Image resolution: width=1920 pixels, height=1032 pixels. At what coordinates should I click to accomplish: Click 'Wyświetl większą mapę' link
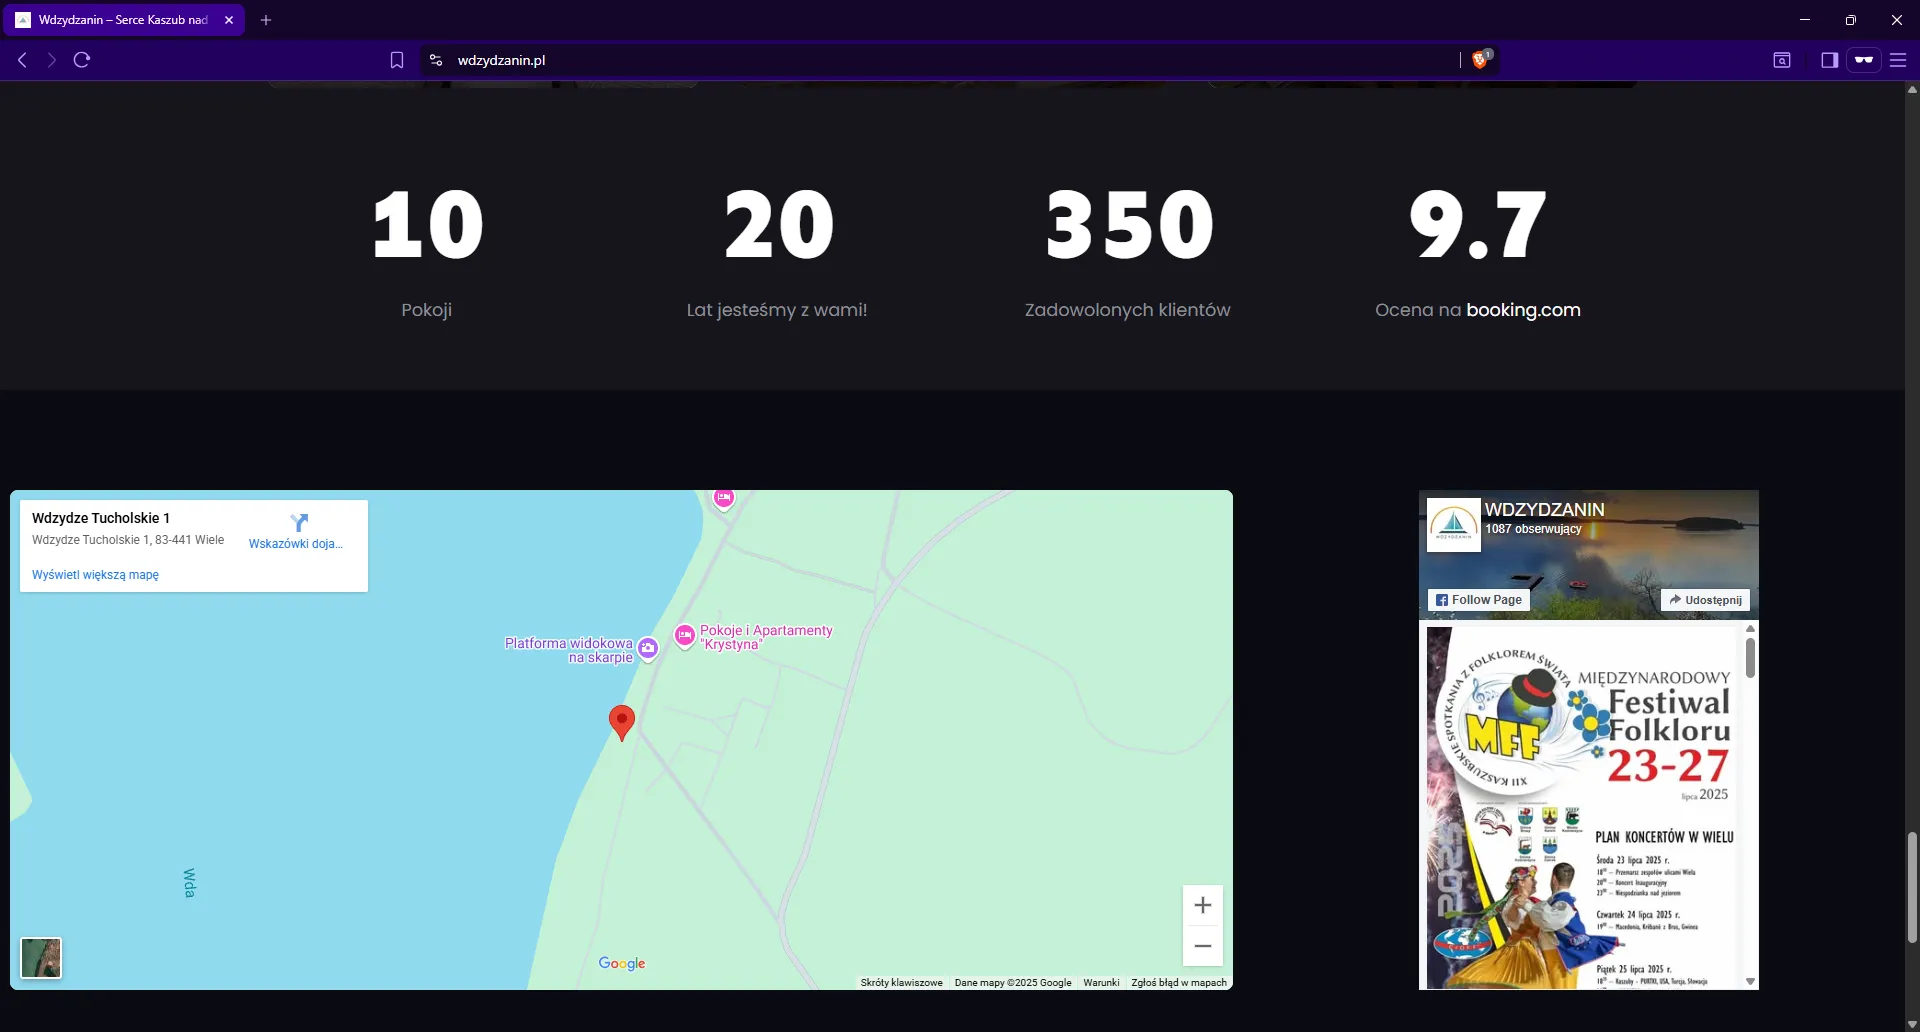click(95, 574)
